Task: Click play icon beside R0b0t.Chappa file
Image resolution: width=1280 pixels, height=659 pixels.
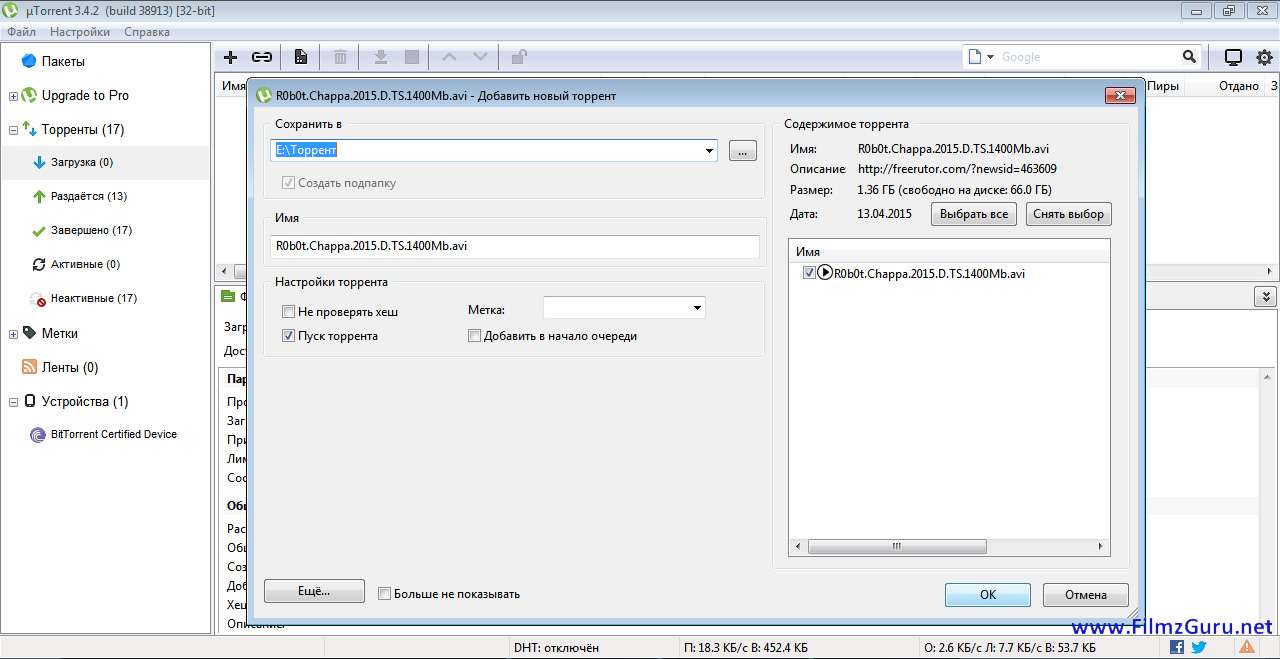Action: (x=825, y=273)
